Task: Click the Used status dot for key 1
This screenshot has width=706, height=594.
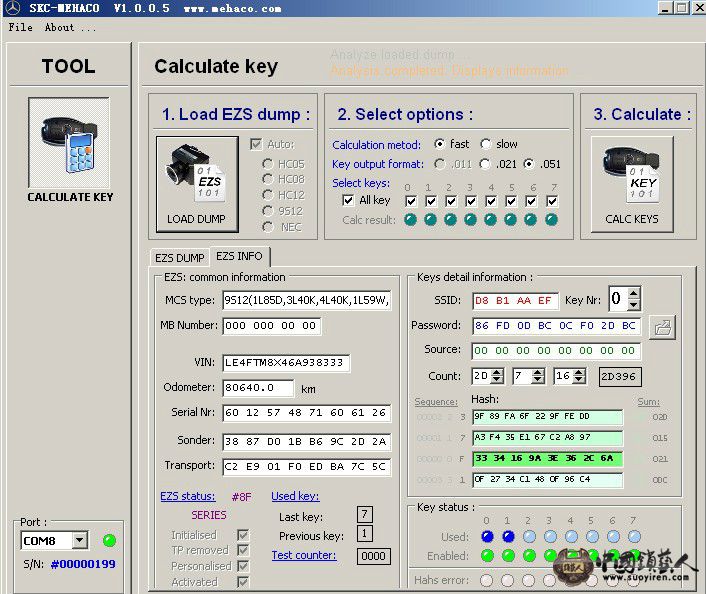Action: point(508,536)
